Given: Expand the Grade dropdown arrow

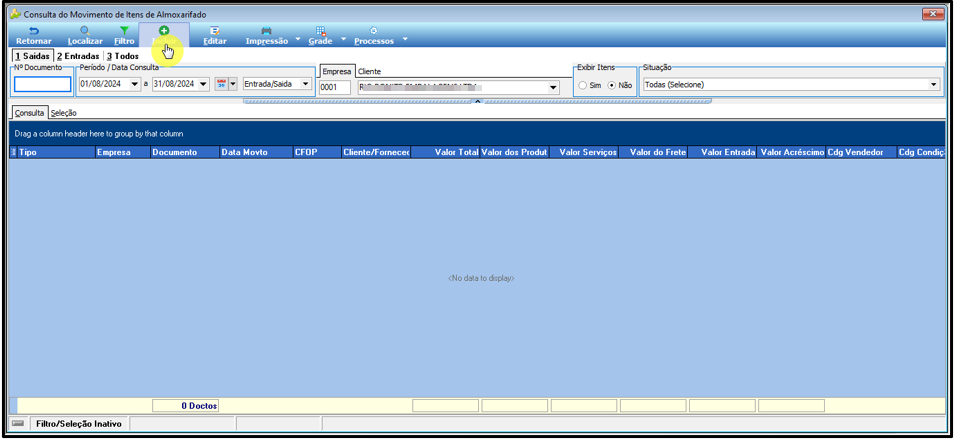Looking at the screenshot, I should tap(343, 40).
